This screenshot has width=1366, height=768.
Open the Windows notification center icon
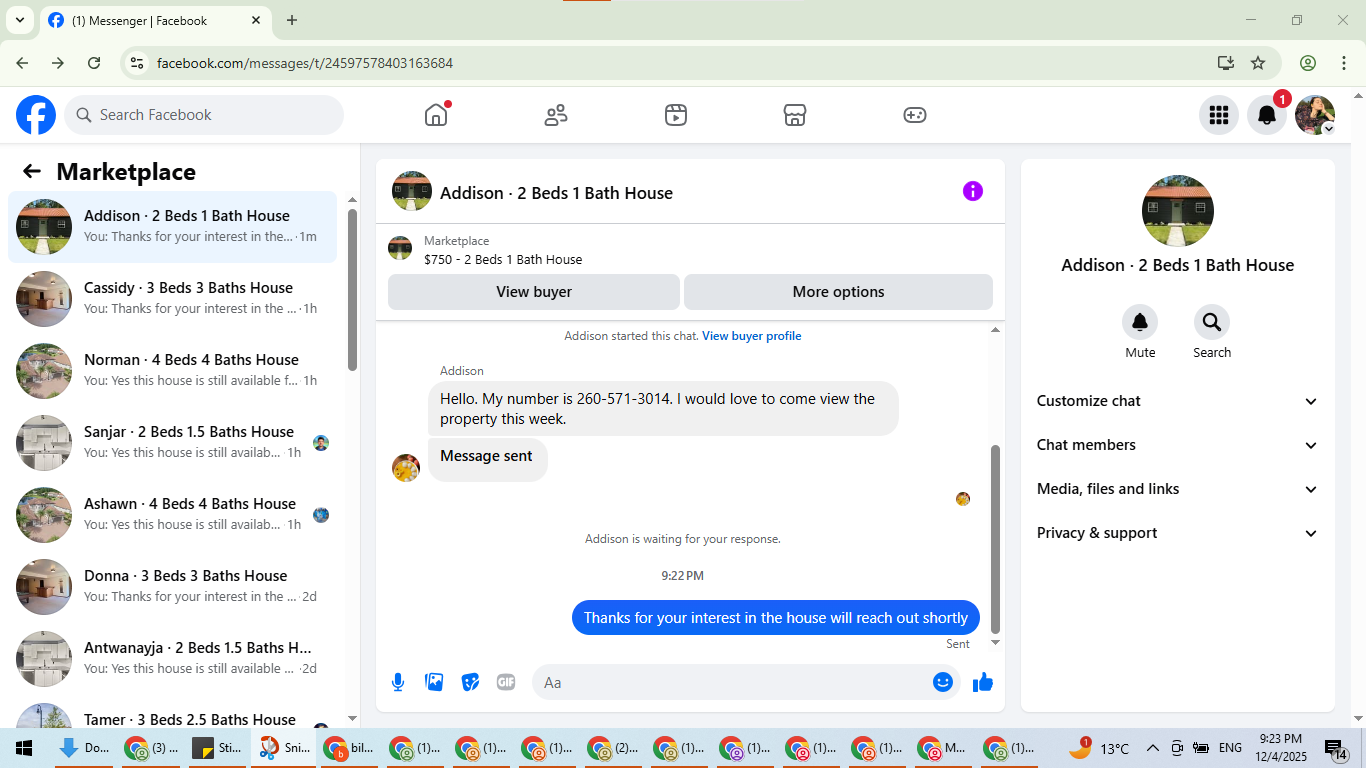pos(1336,748)
